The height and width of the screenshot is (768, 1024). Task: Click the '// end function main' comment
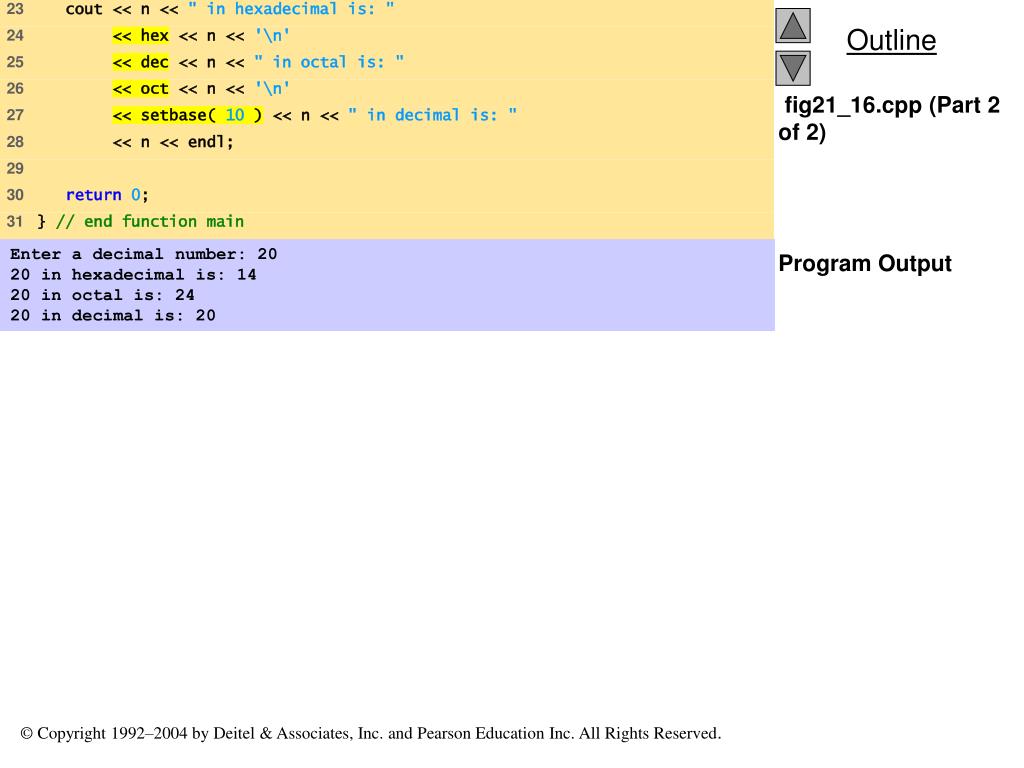[x=150, y=221]
